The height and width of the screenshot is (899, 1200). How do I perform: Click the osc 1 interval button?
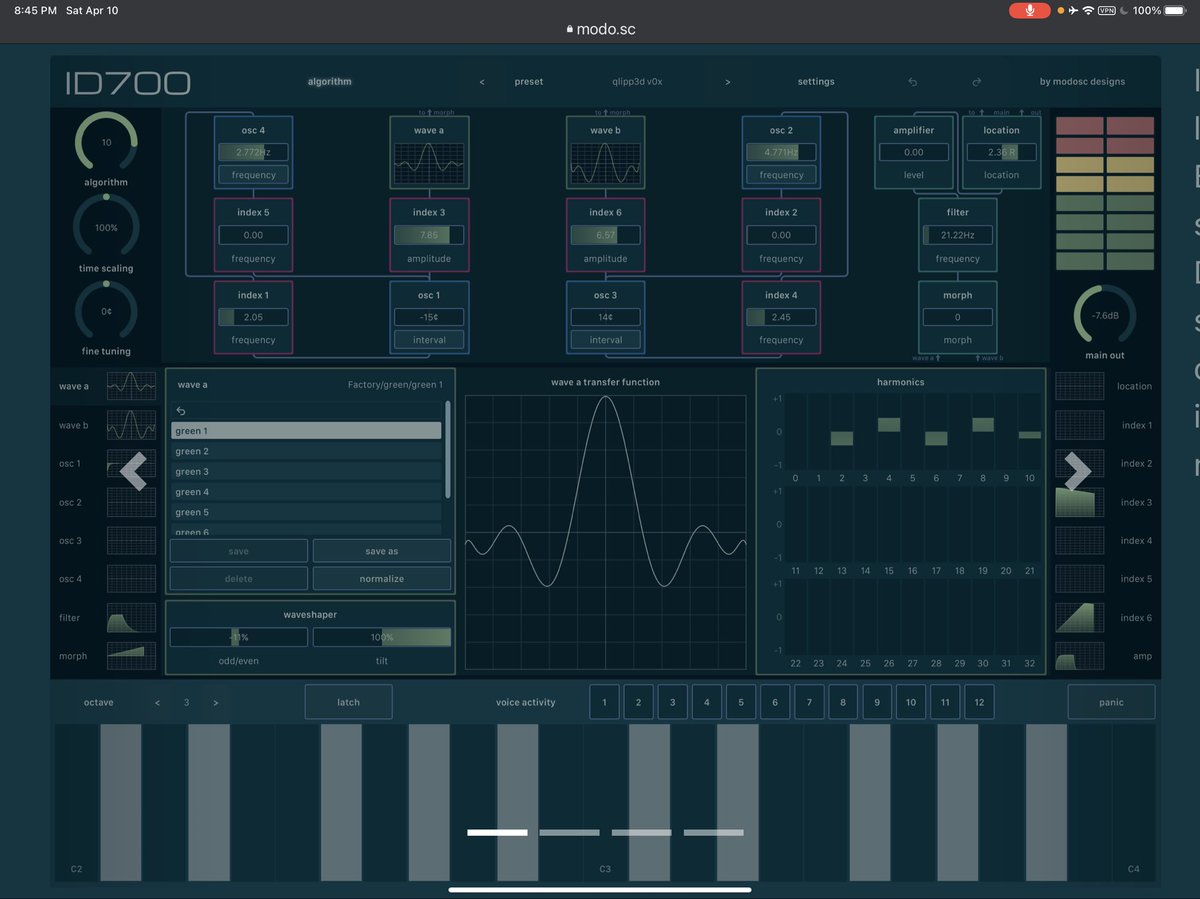tap(429, 340)
